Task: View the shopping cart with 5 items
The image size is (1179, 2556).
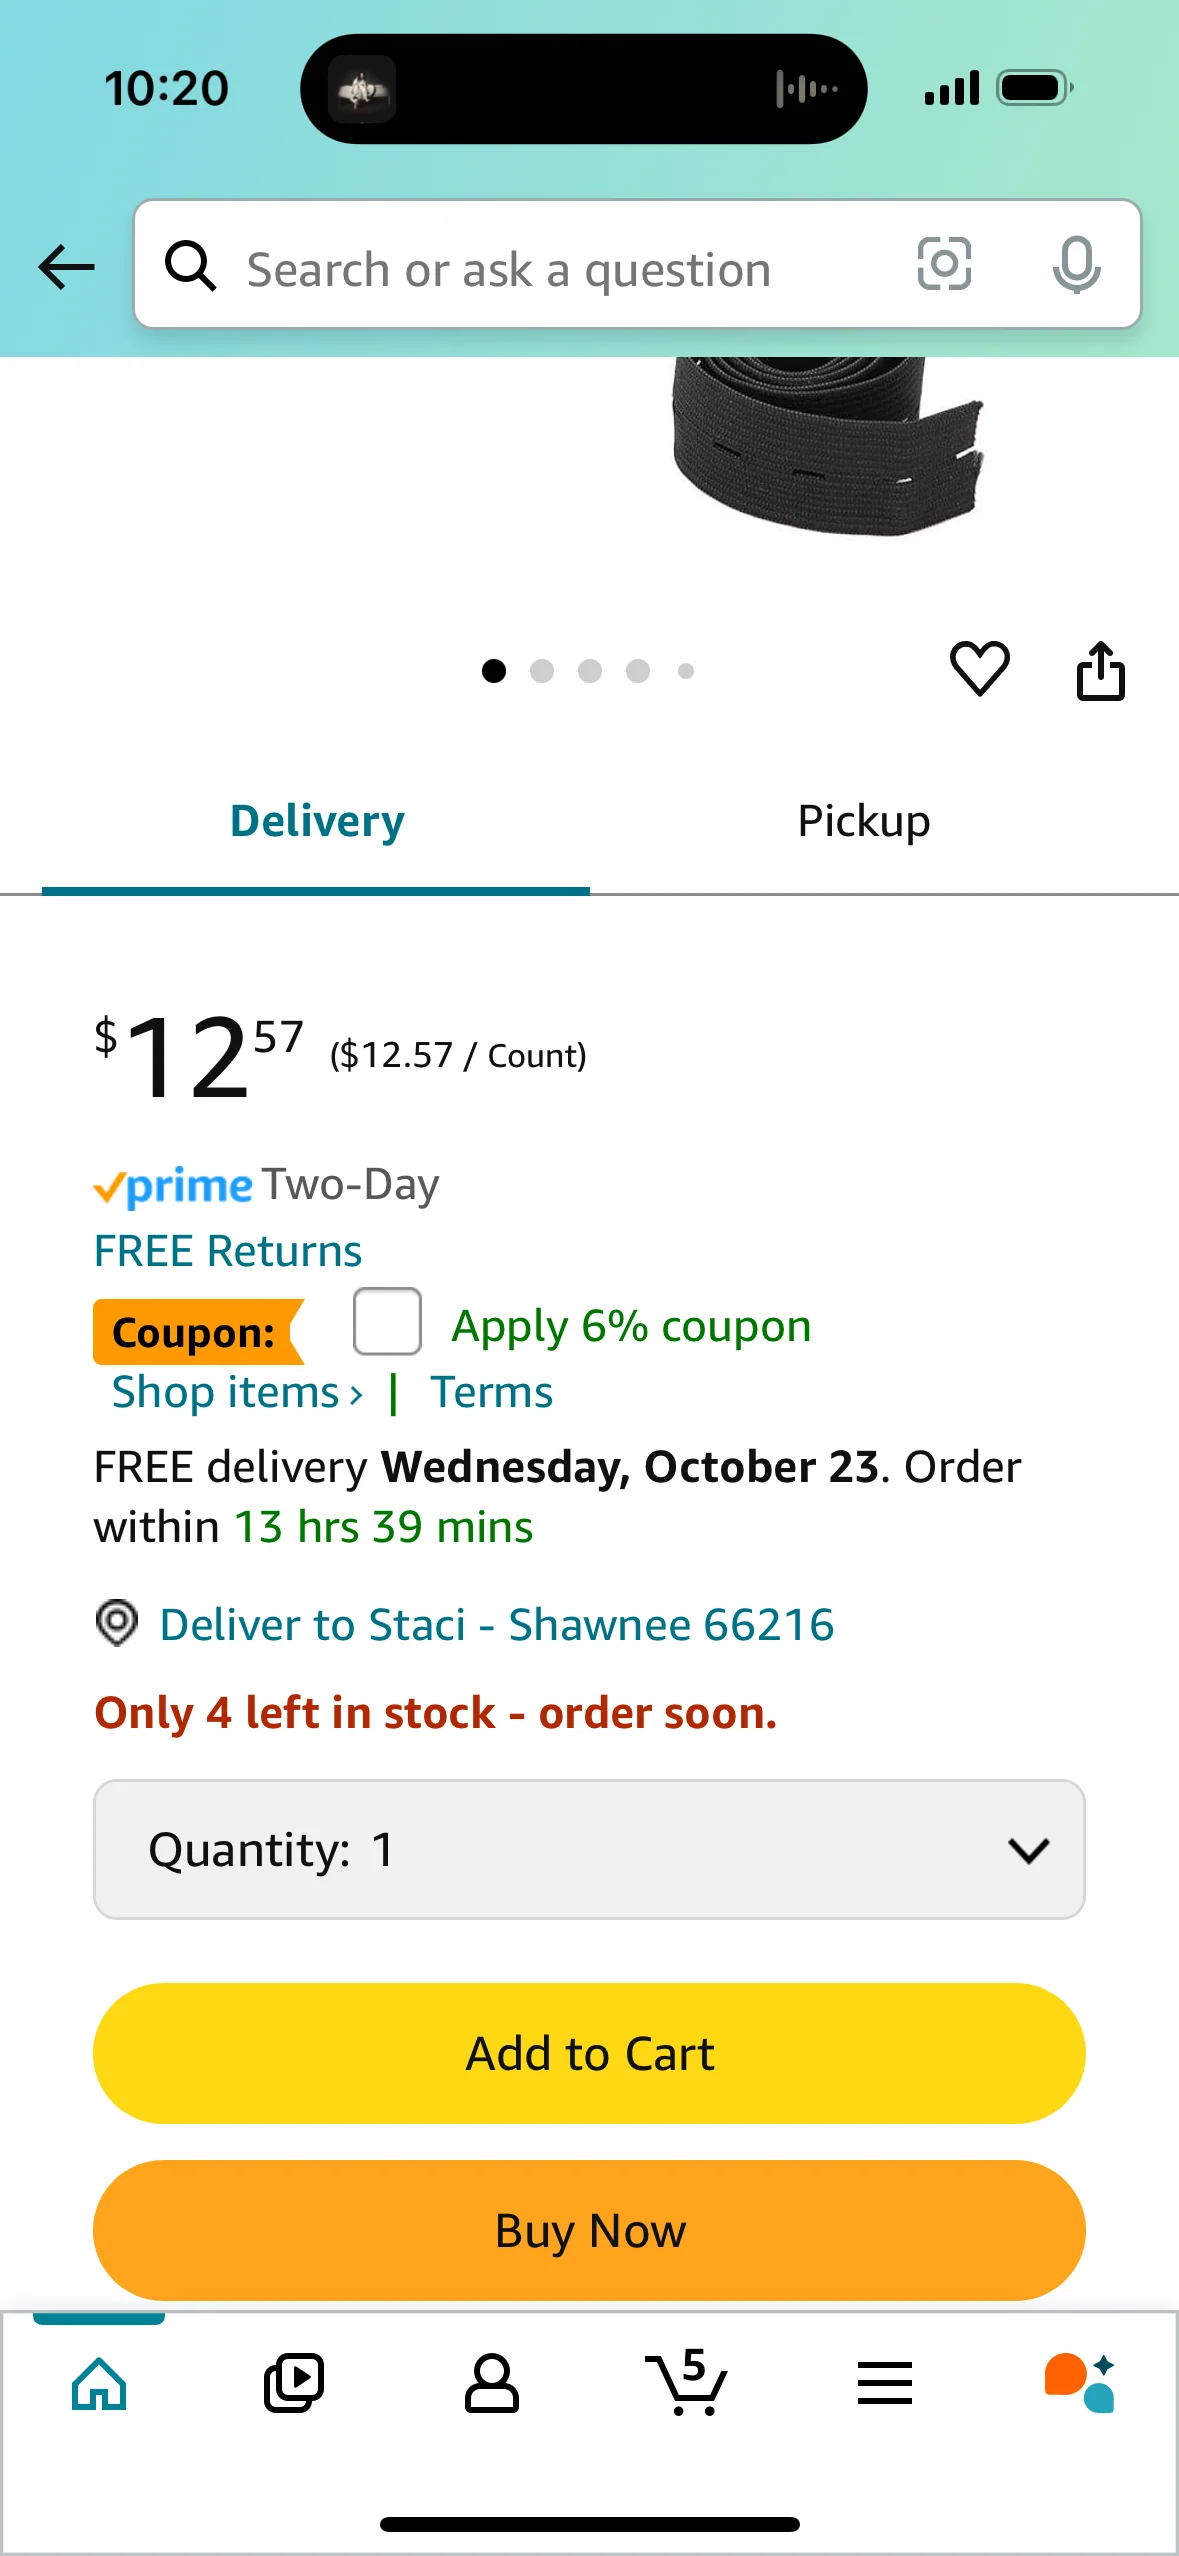Action: click(687, 2384)
